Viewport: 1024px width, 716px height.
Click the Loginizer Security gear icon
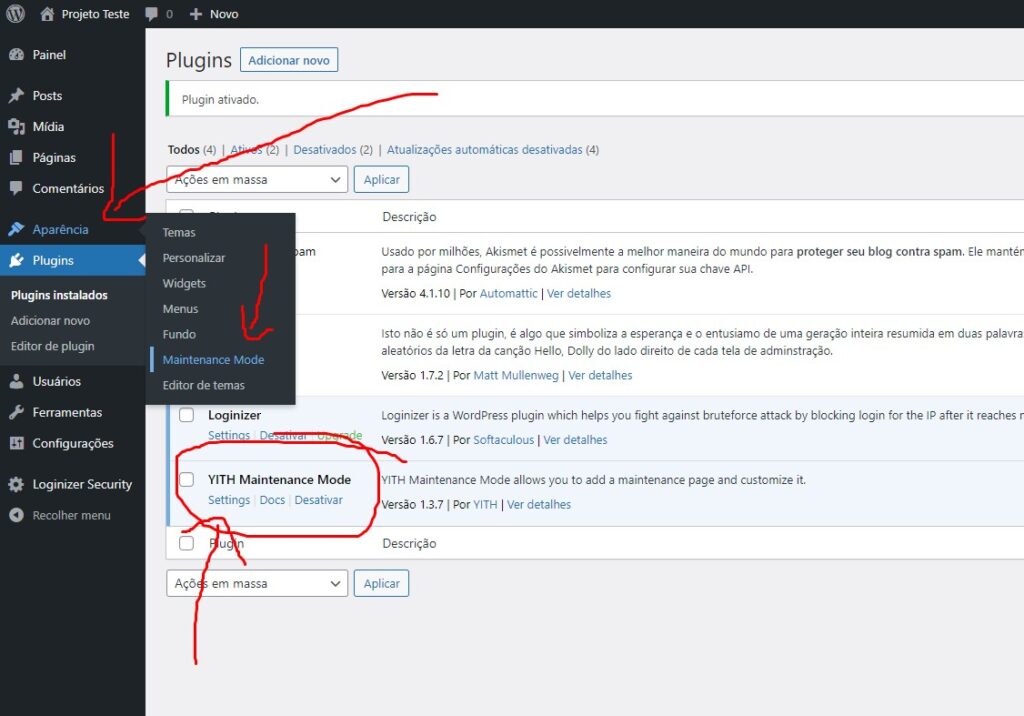pos(16,484)
